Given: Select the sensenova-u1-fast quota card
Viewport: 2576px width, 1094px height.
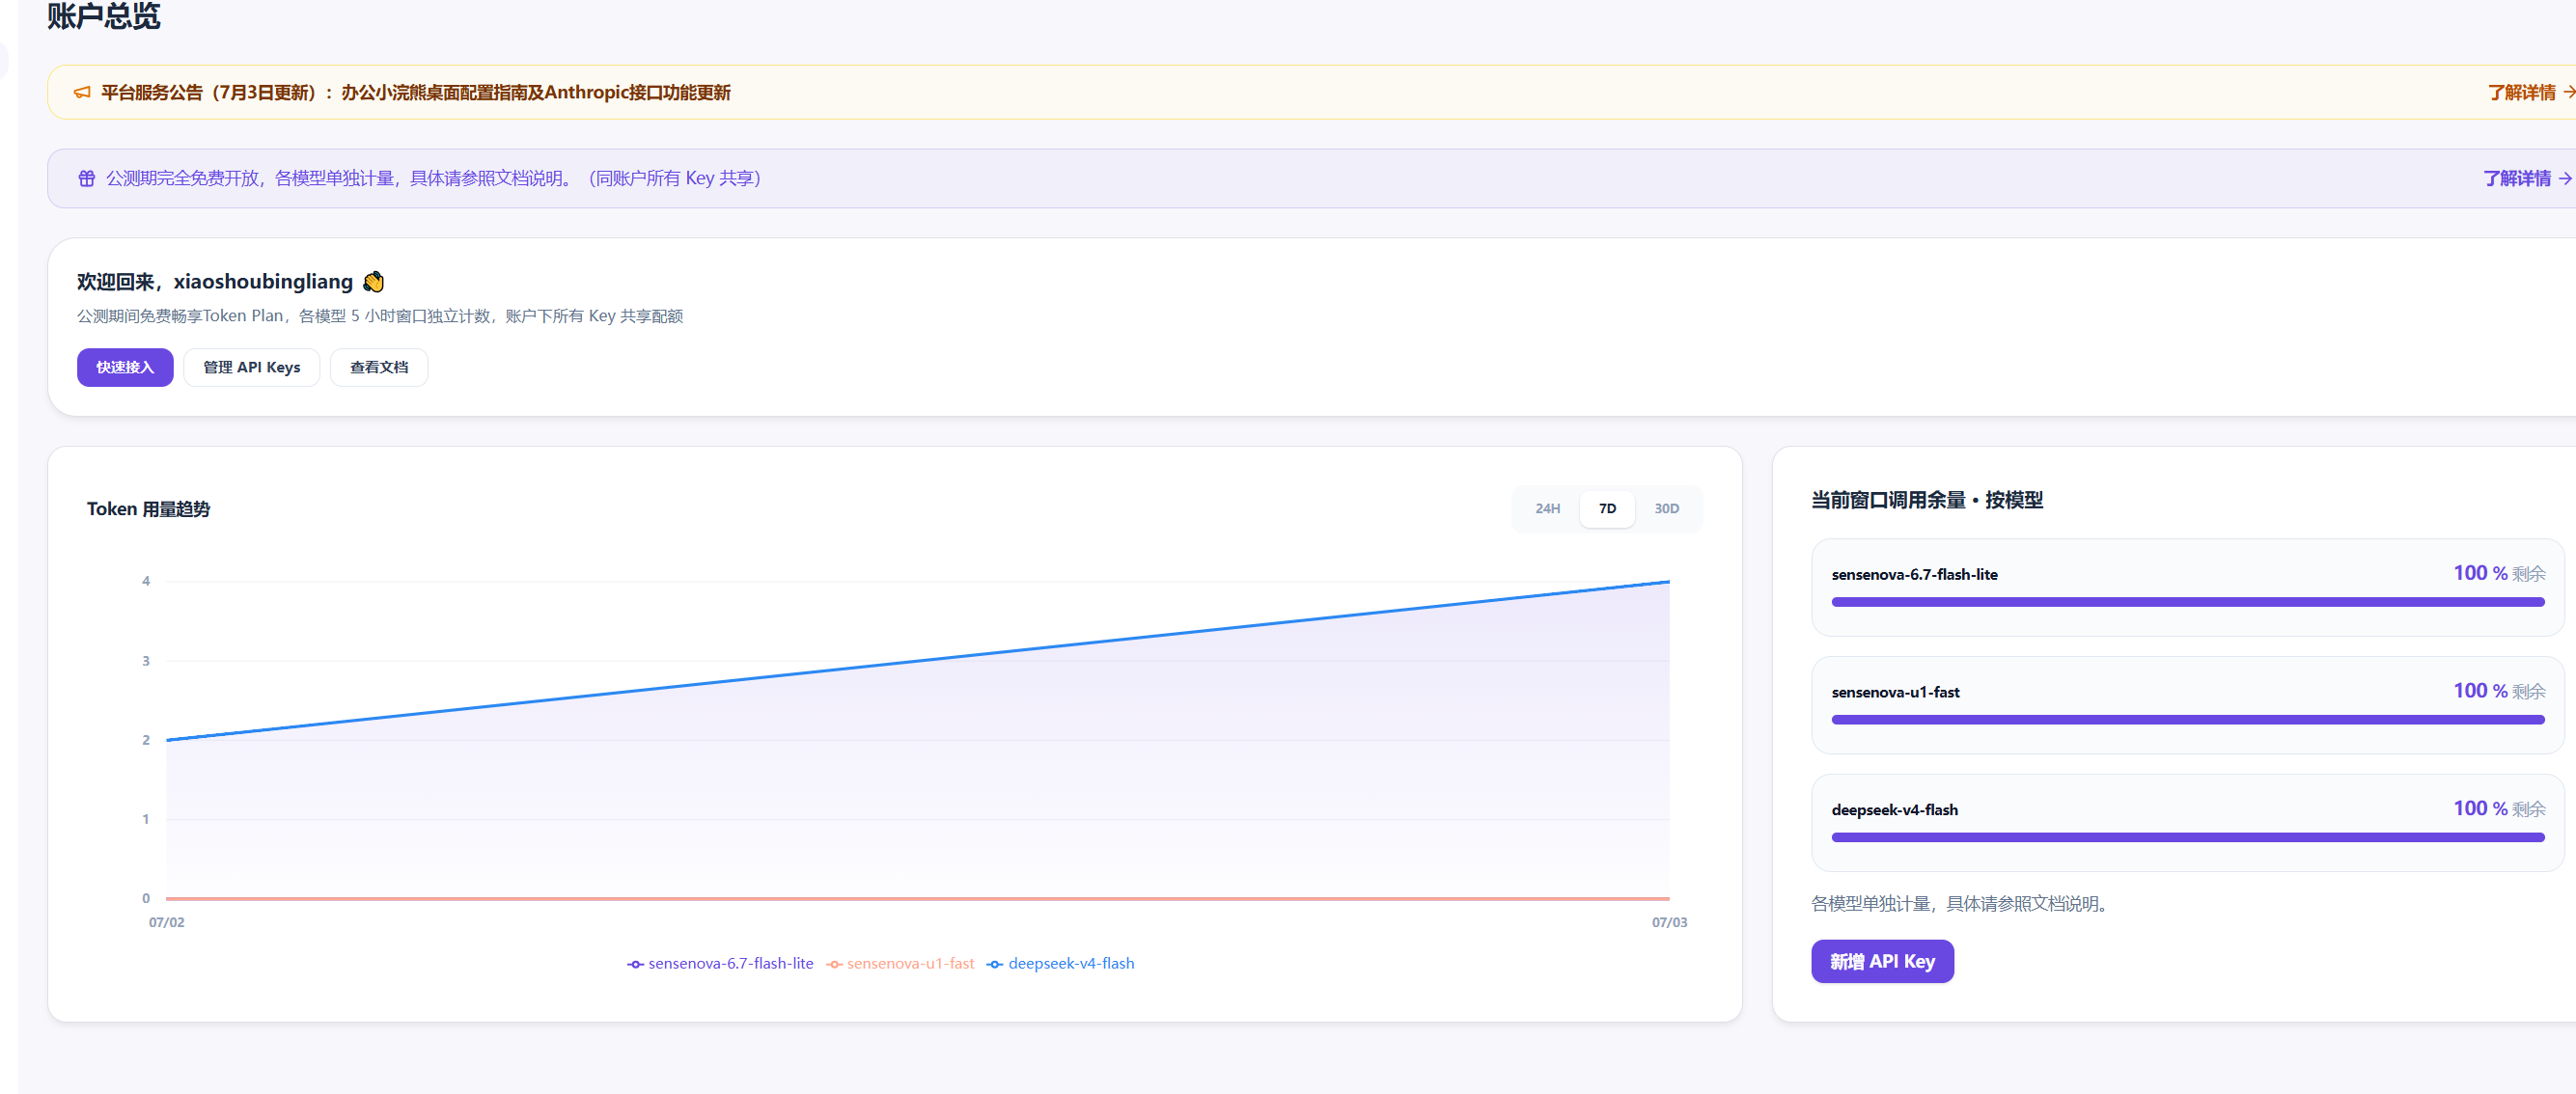Looking at the screenshot, I should point(2187,704).
